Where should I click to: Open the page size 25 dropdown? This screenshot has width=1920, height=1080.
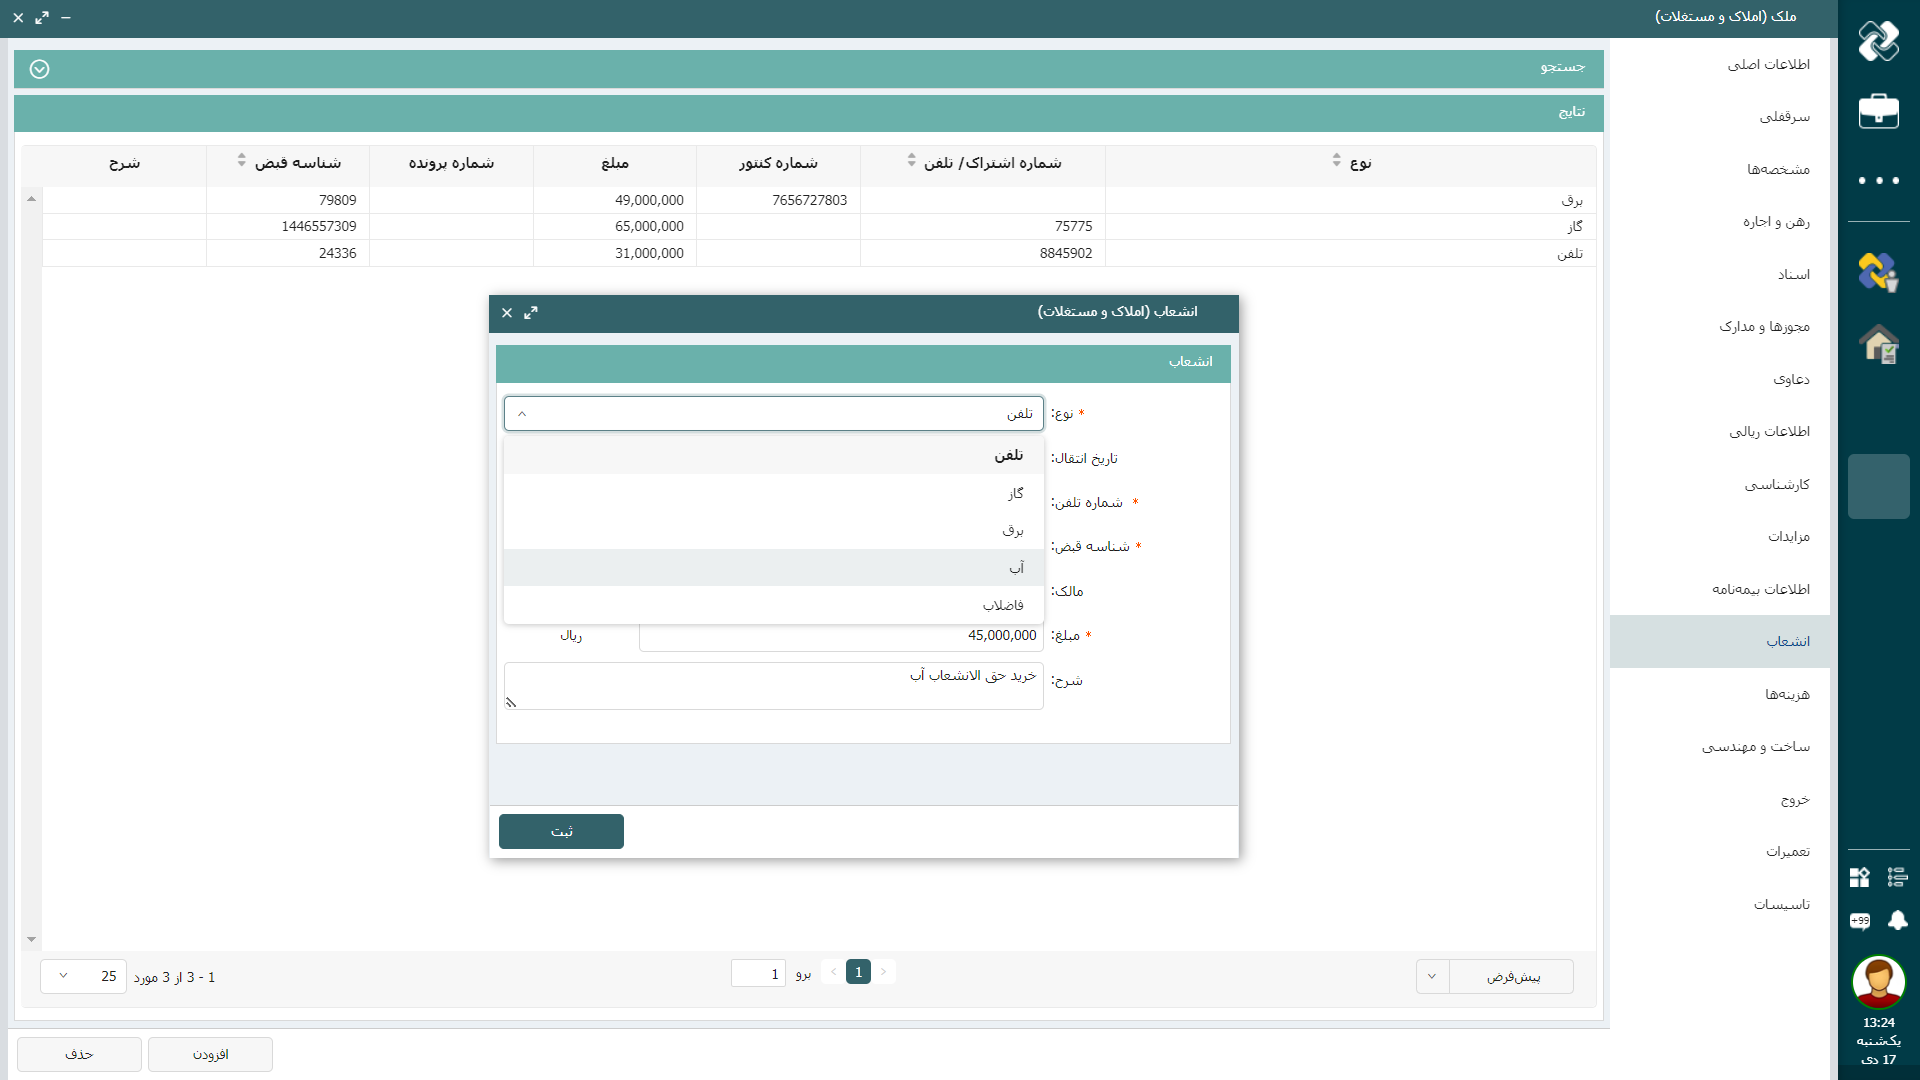(83, 976)
